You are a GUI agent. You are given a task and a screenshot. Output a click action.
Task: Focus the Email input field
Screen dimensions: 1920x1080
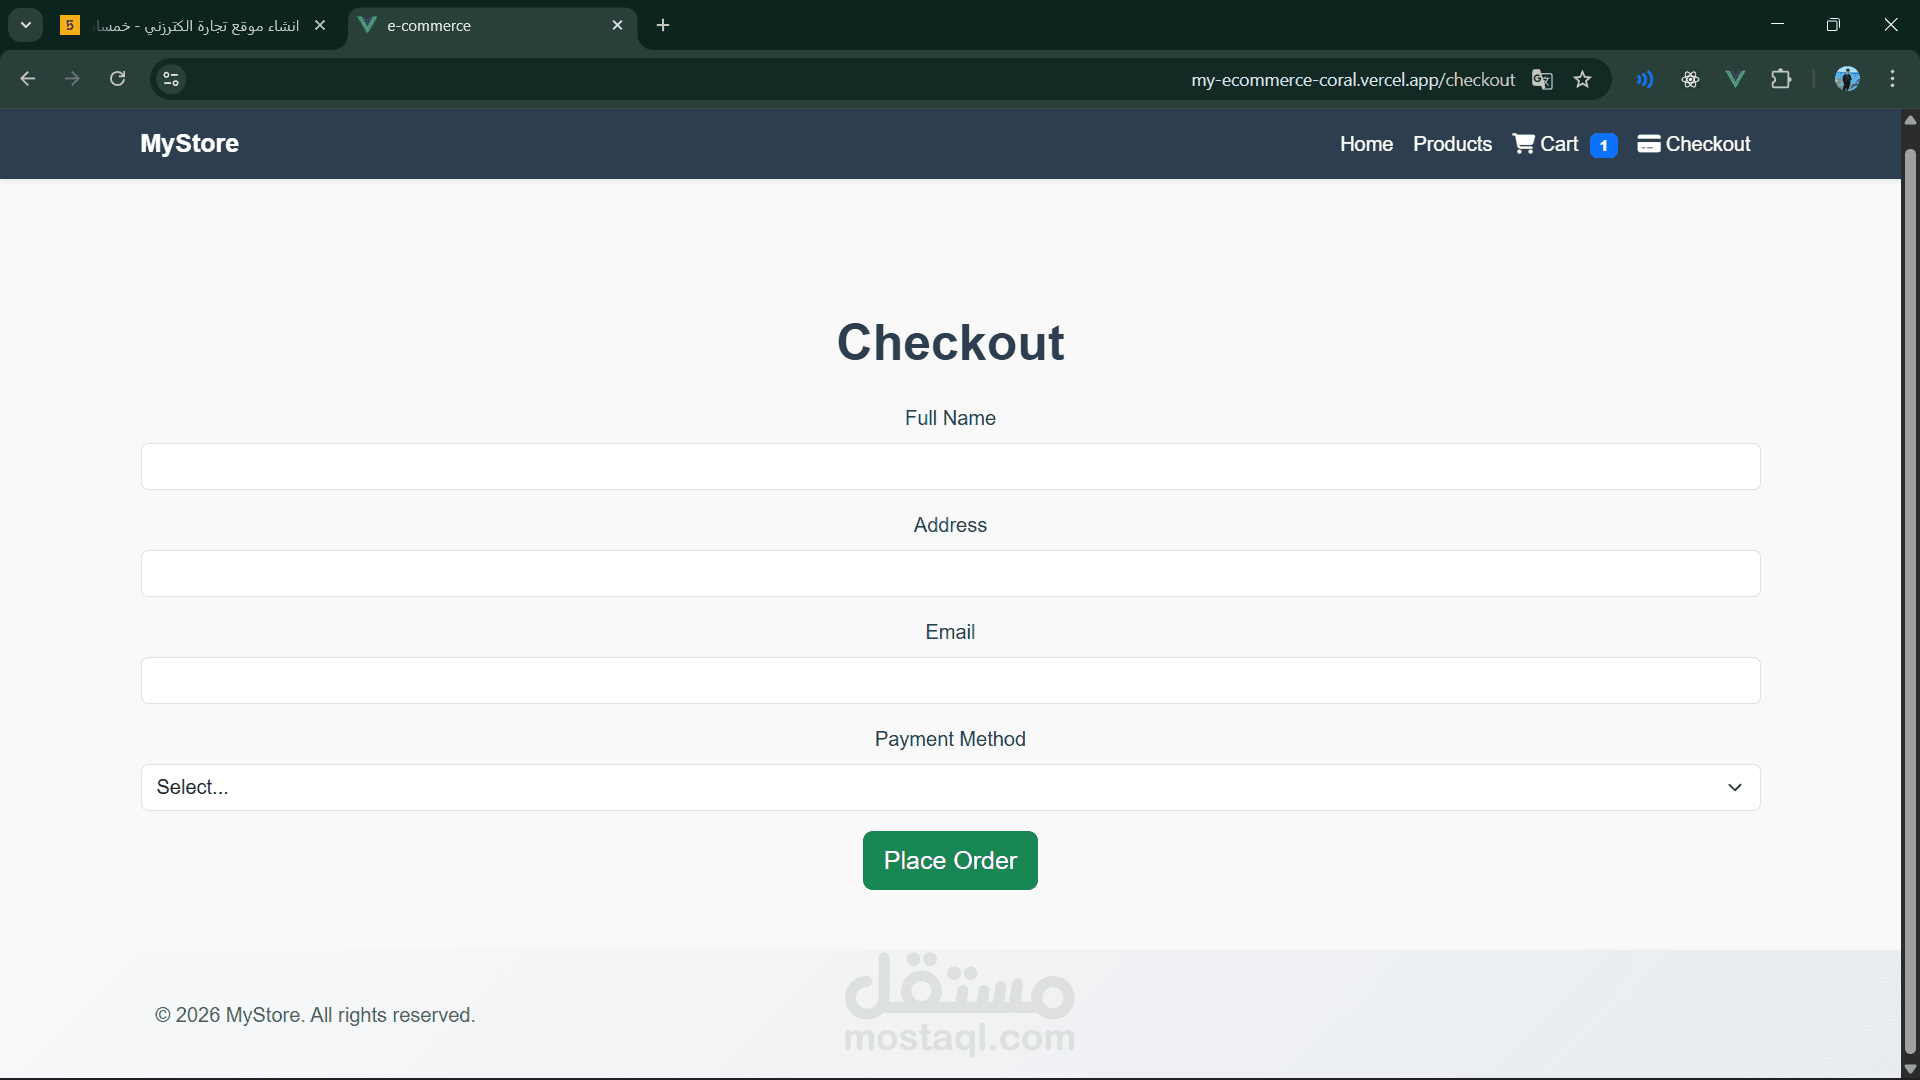(x=950, y=680)
